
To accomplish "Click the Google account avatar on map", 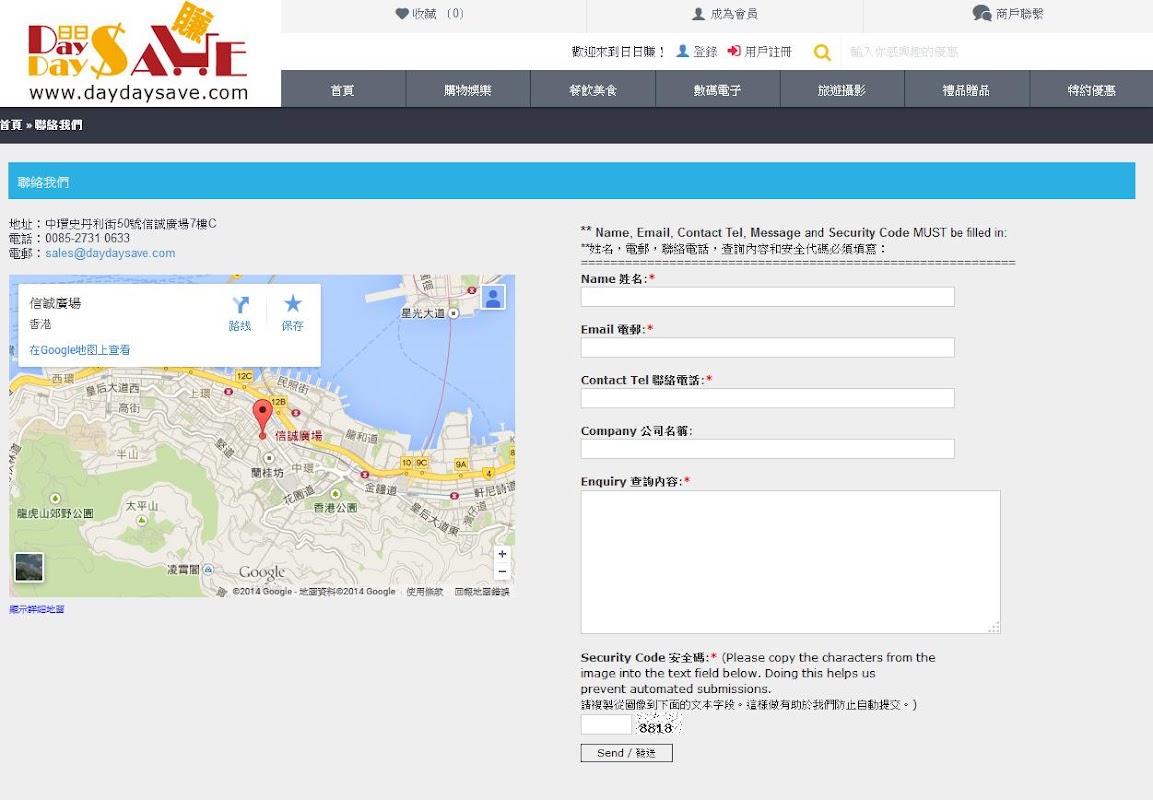I will click(493, 297).
